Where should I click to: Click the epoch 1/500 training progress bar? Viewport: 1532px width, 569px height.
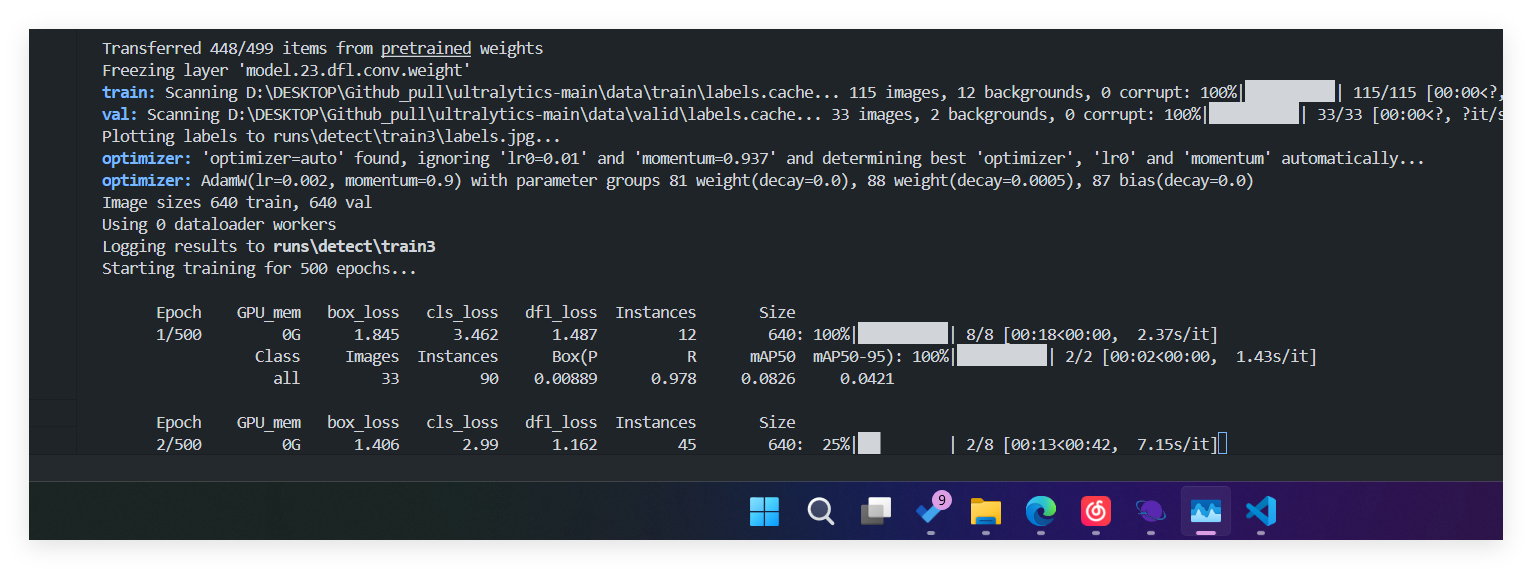902,334
